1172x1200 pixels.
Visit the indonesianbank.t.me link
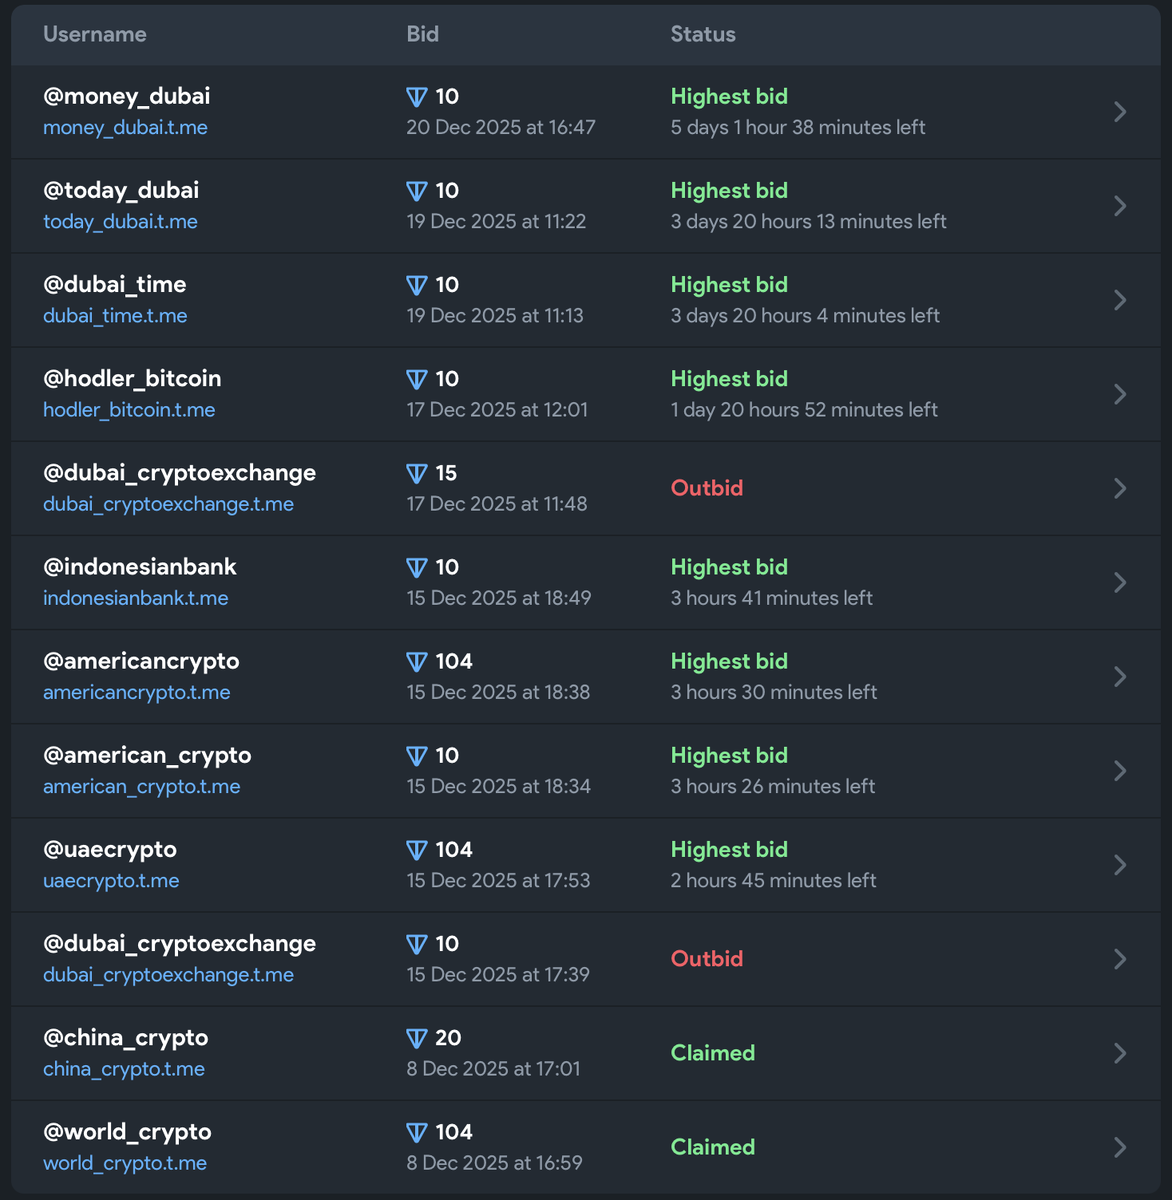(x=135, y=598)
